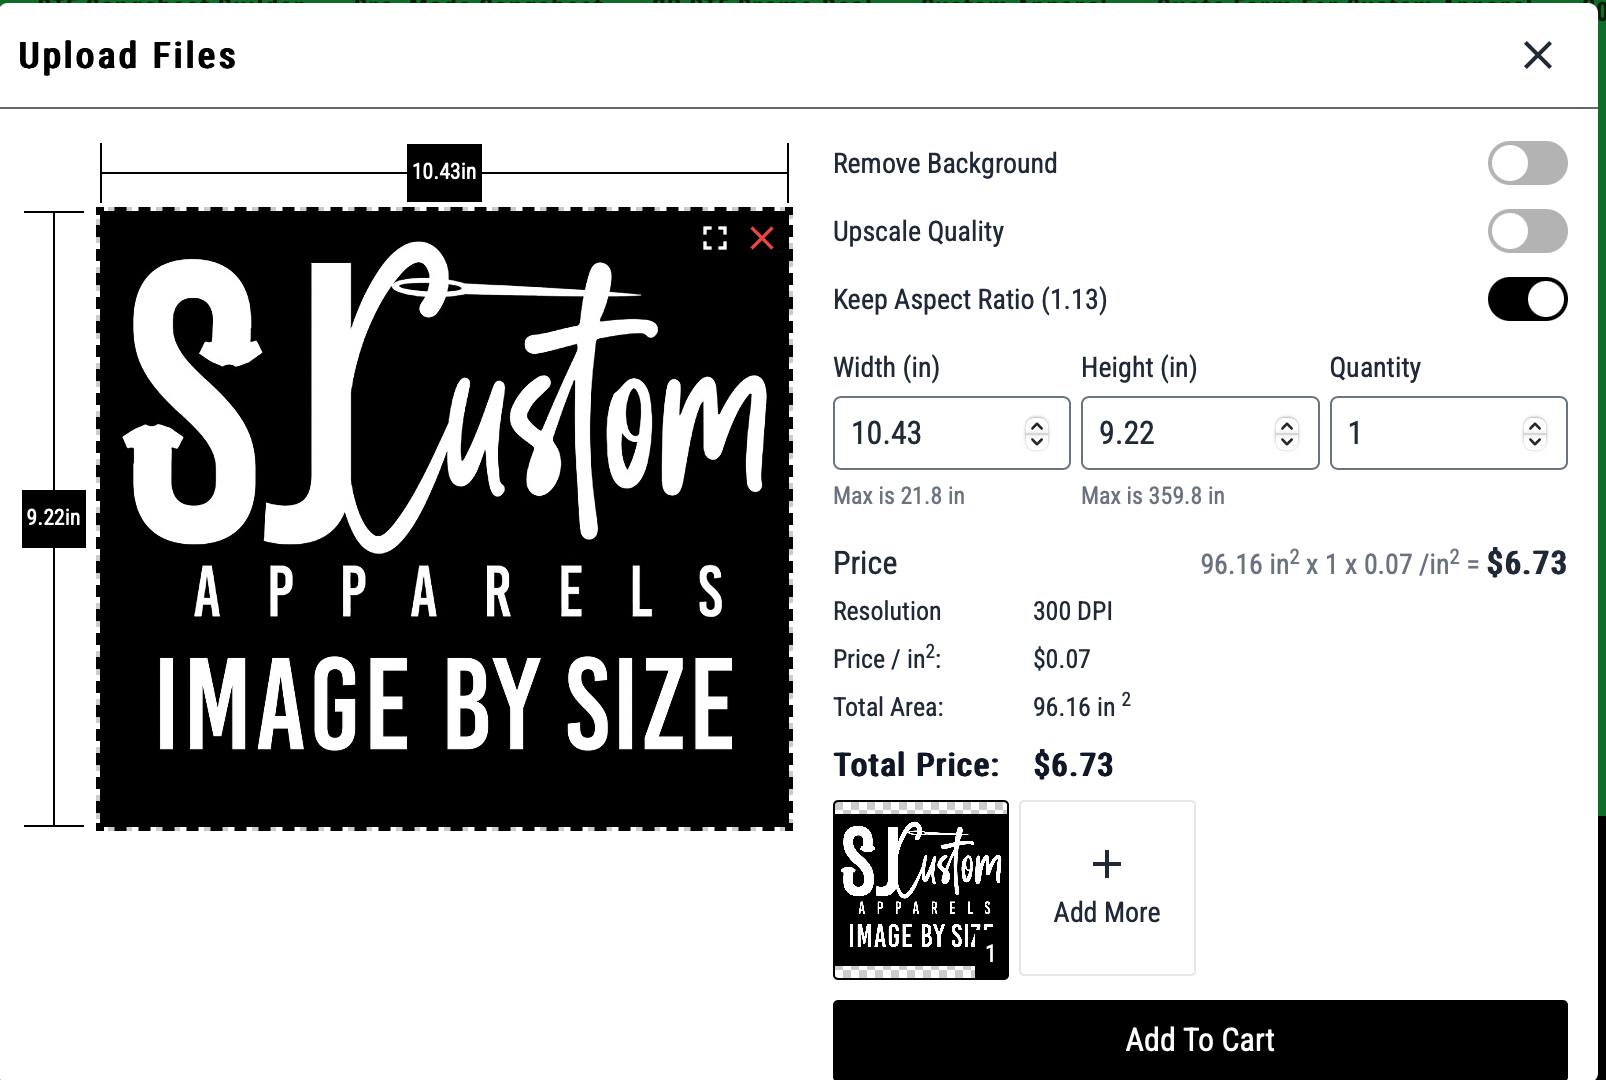Close the Upload Files dialog
Viewport: 1606px width, 1080px height.
tap(1538, 55)
